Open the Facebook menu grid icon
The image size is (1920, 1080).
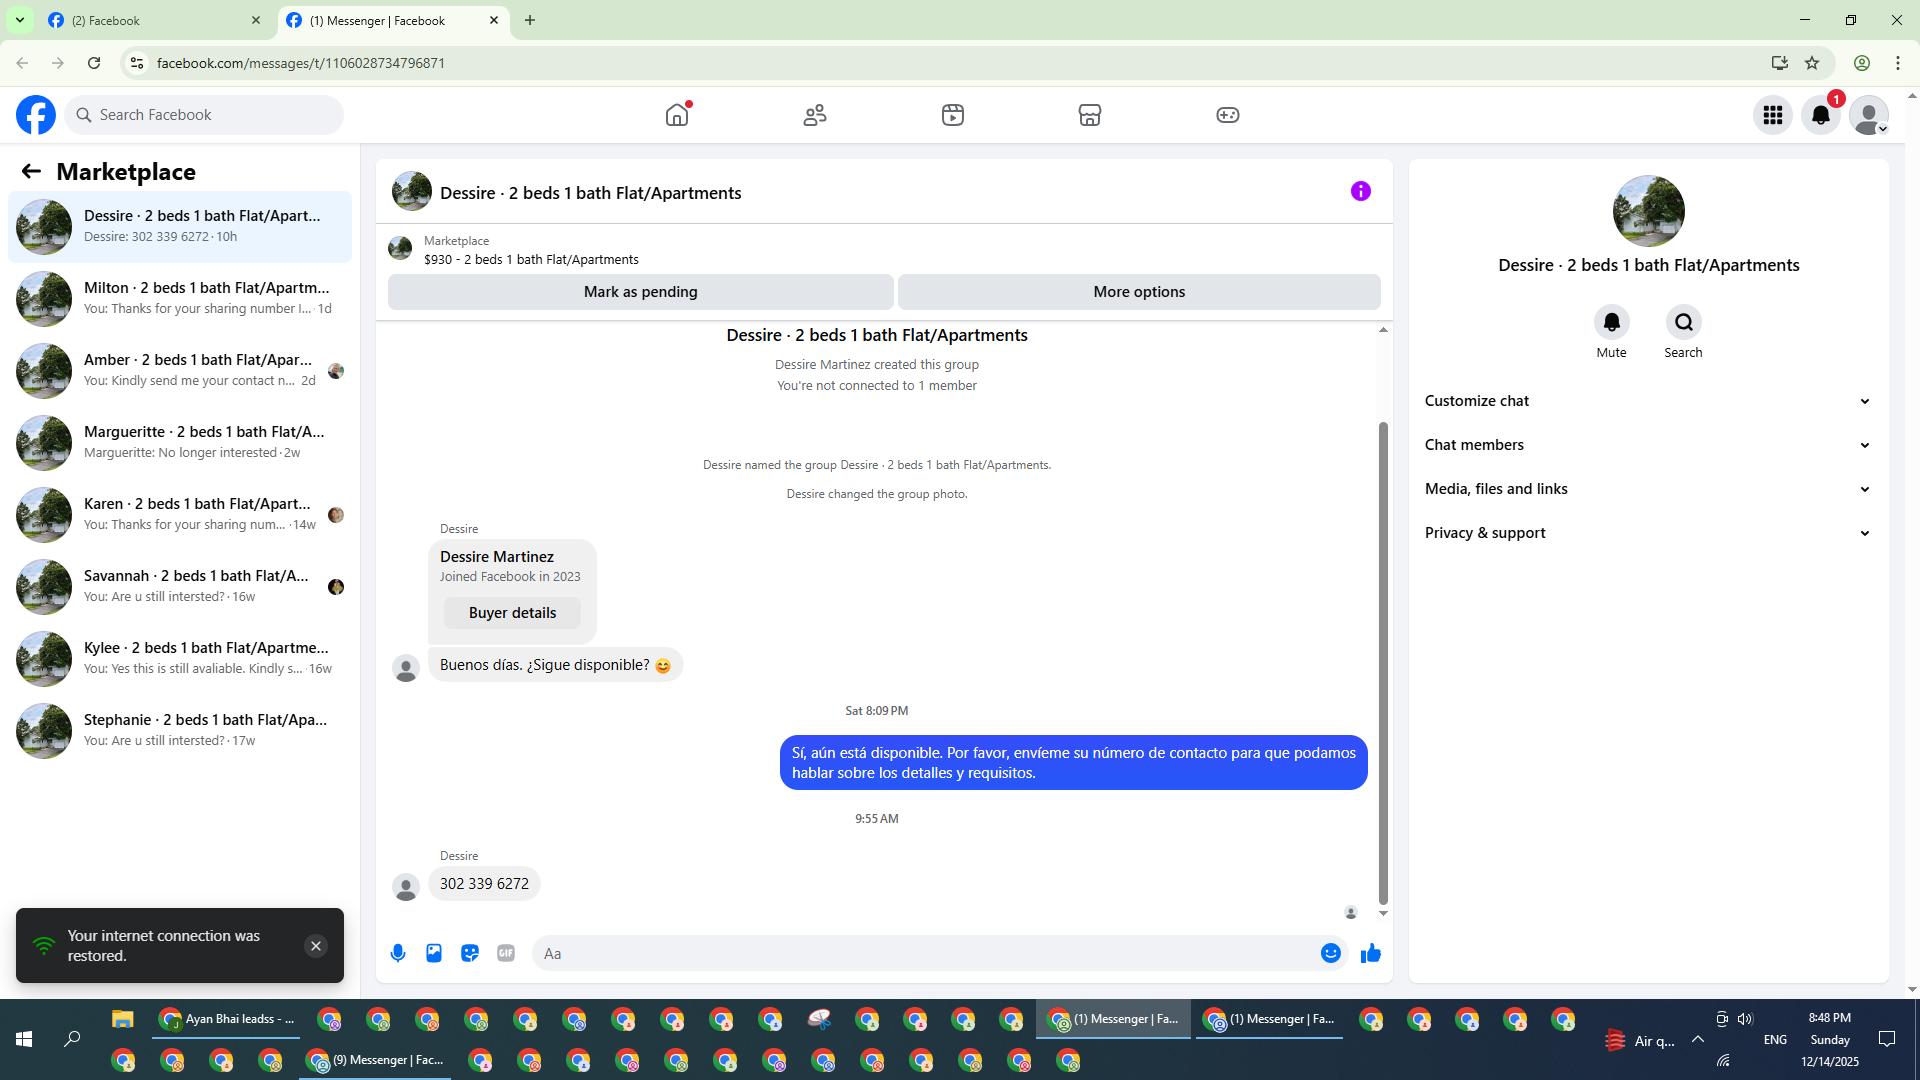pyautogui.click(x=1773, y=115)
